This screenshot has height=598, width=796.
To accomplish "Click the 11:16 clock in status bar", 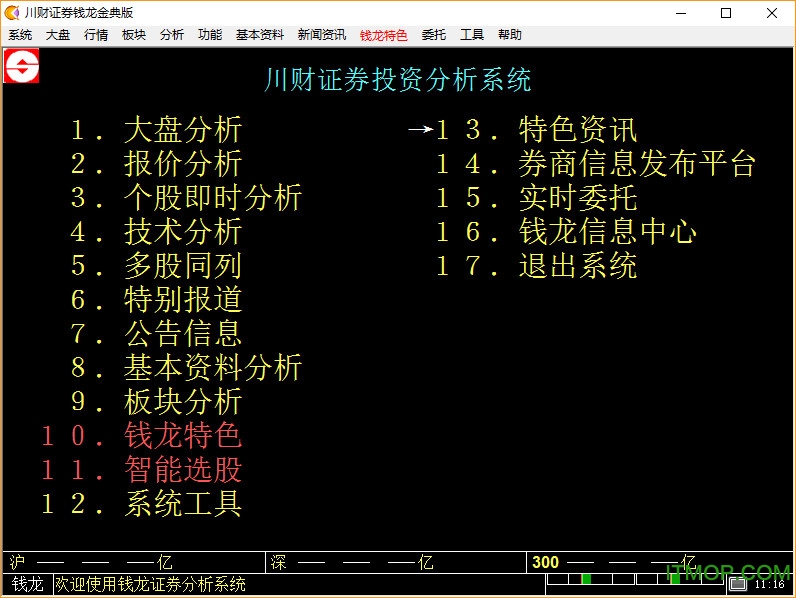I will (x=770, y=585).
